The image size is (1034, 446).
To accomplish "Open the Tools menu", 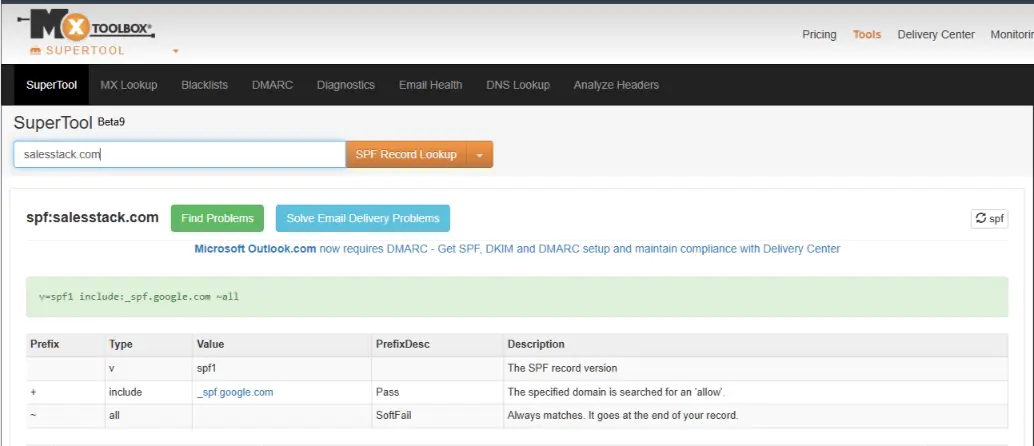I will (867, 34).
